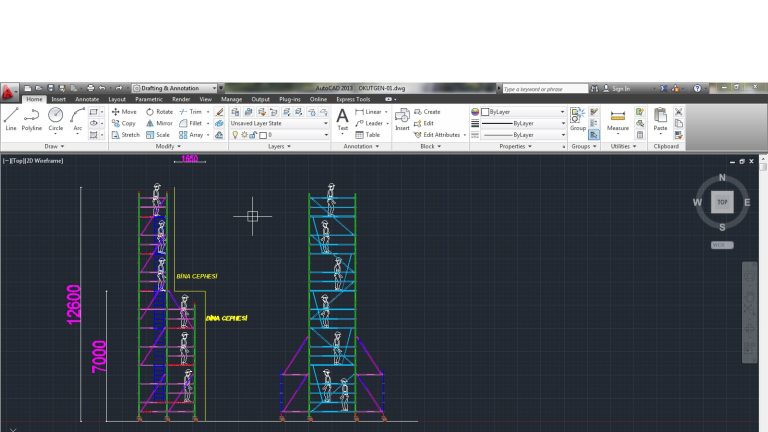Switch to the Annotate ribbon tab
768x432 pixels.
(x=87, y=99)
